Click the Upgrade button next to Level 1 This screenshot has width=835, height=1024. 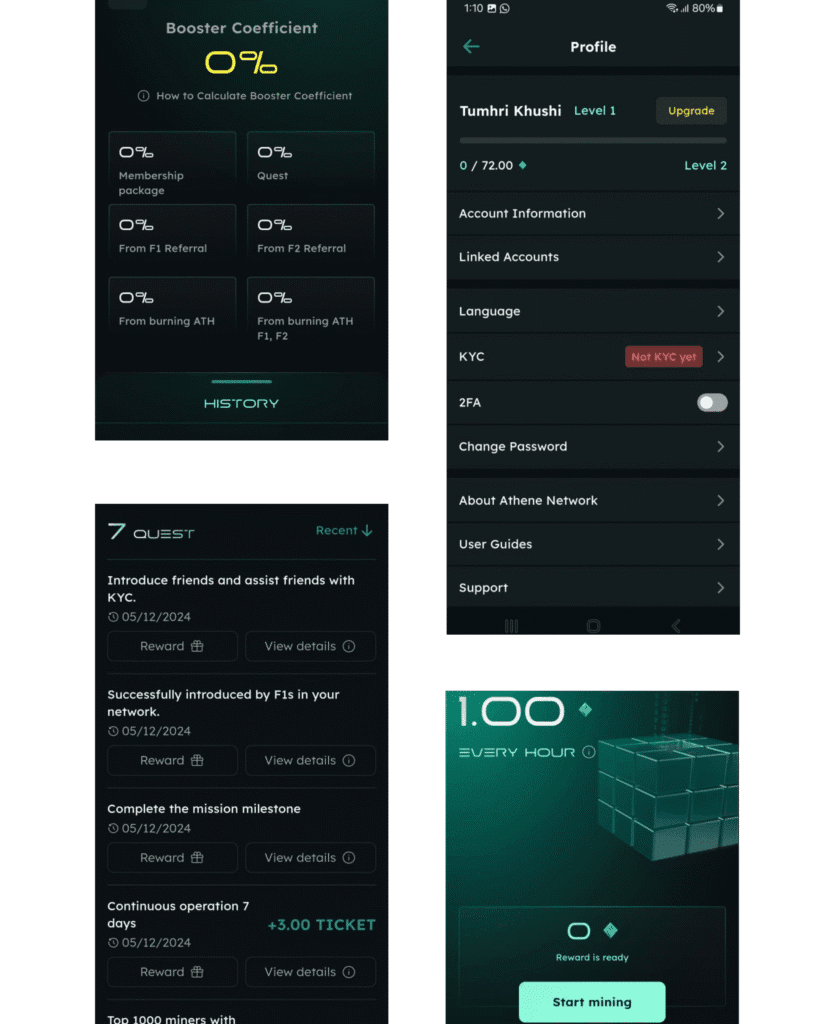pos(691,111)
